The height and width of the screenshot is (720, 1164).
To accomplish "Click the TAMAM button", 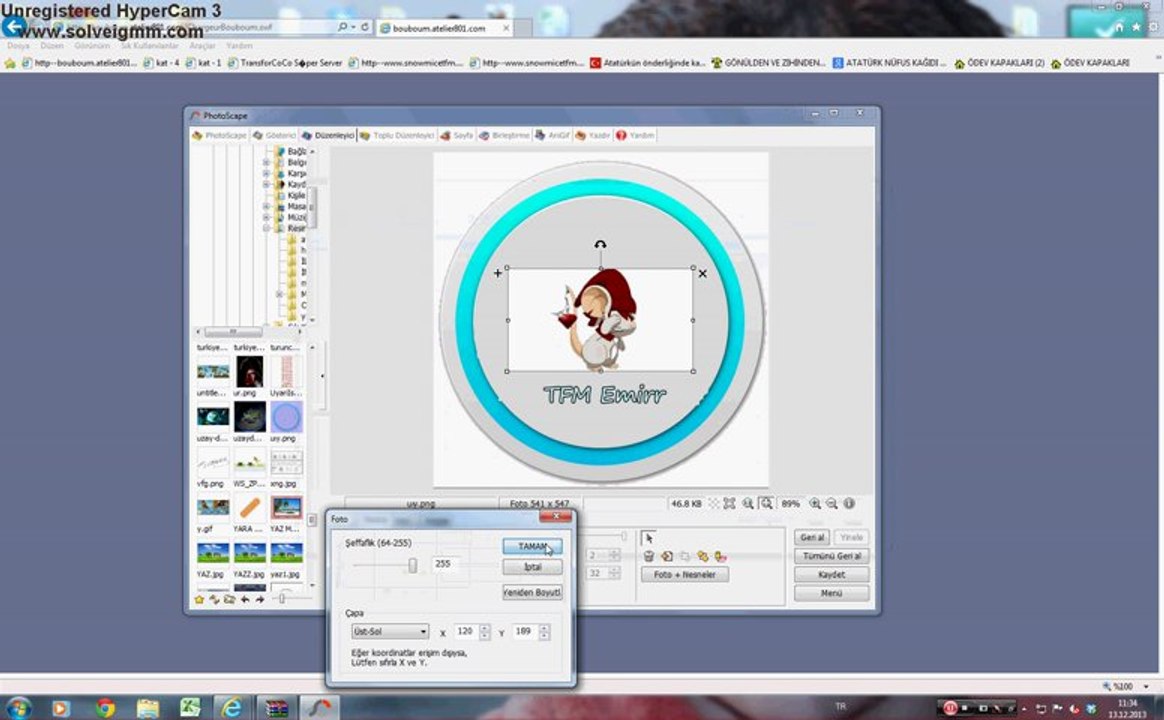I will [532, 546].
